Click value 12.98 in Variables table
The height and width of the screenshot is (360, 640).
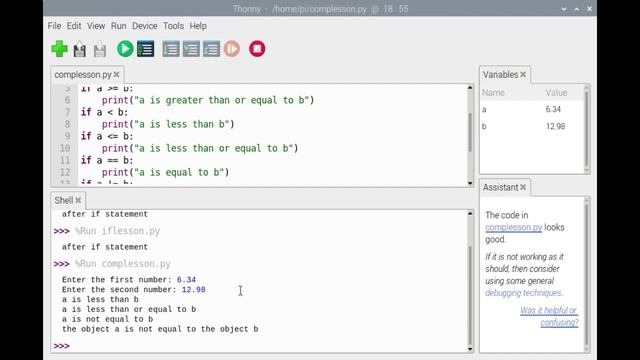coord(556,127)
